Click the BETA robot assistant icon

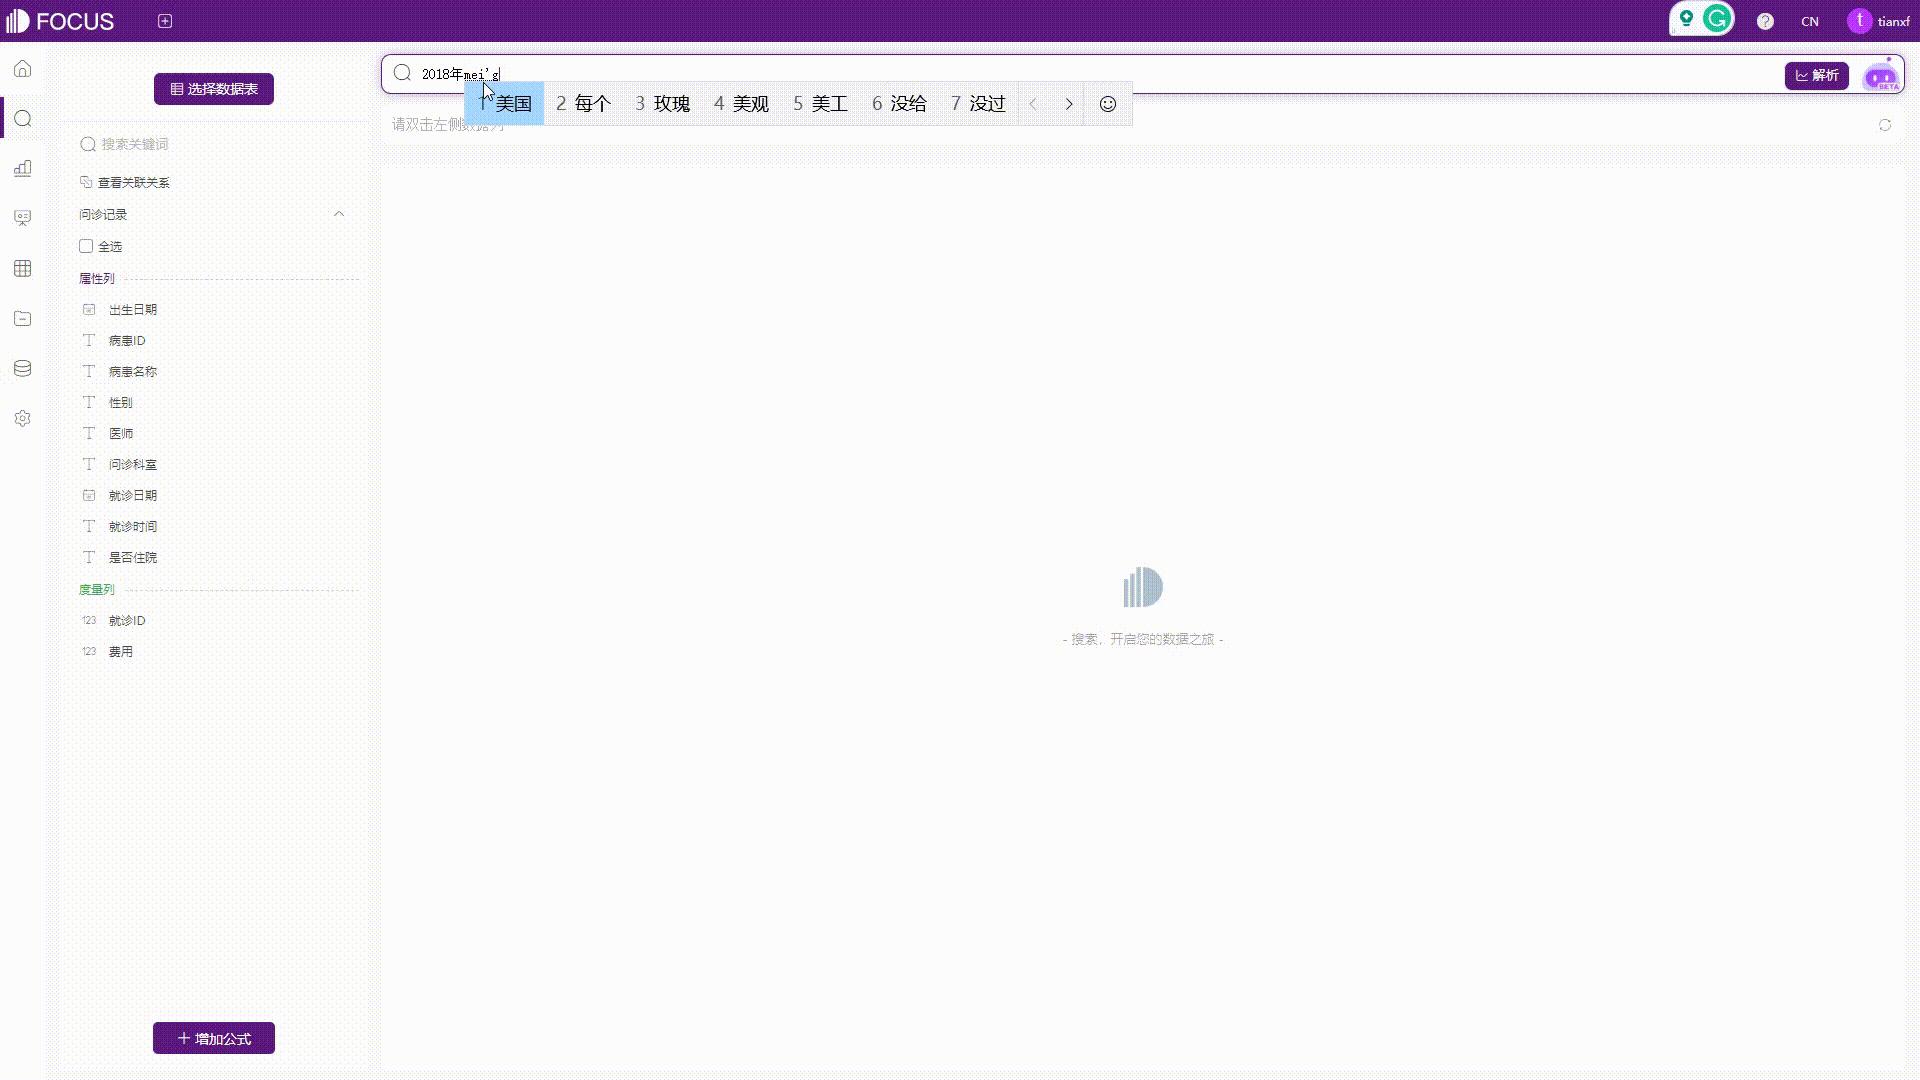(1881, 76)
